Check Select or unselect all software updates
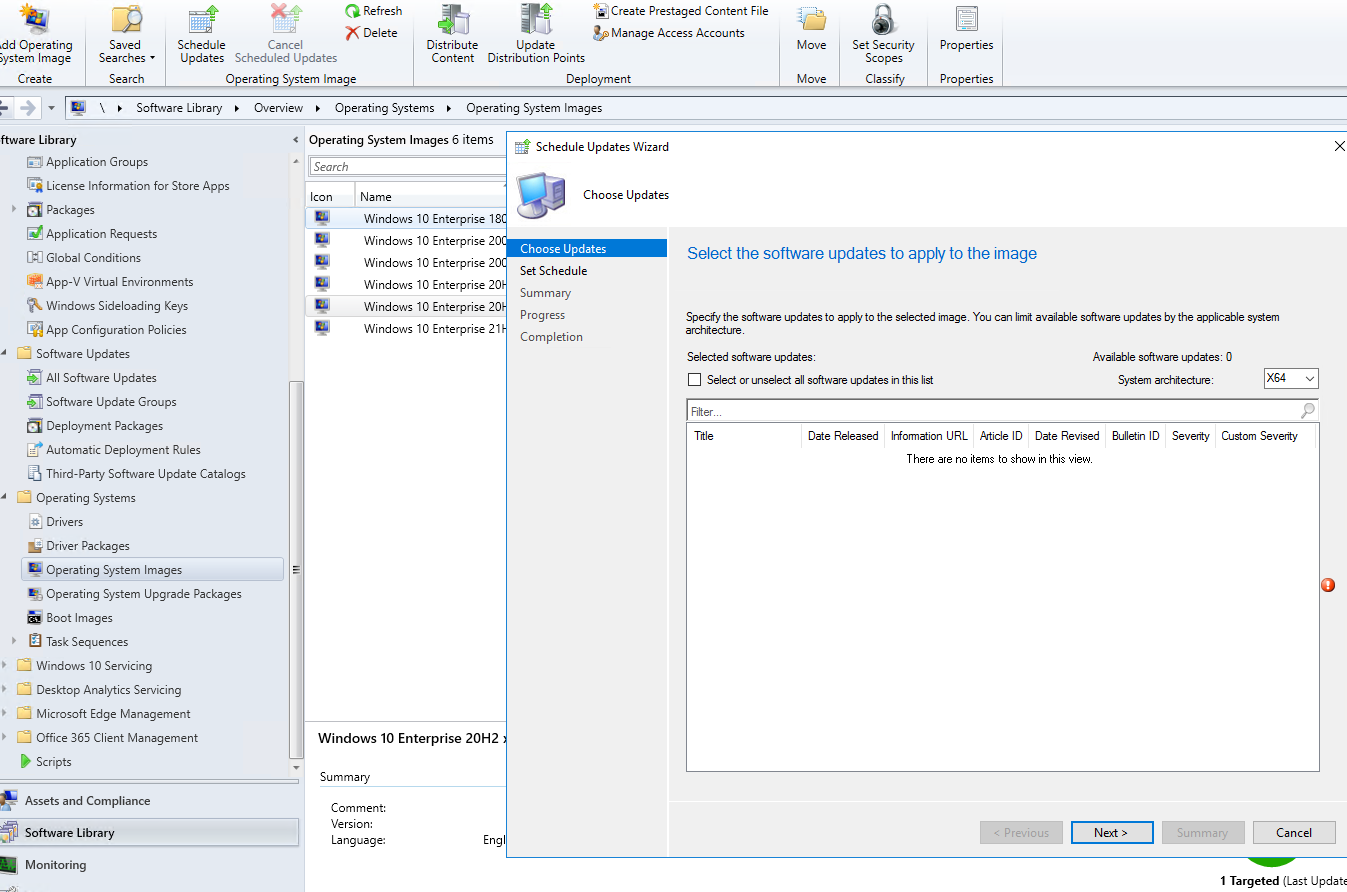The height and width of the screenshot is (892, 1347). [695, 378]
